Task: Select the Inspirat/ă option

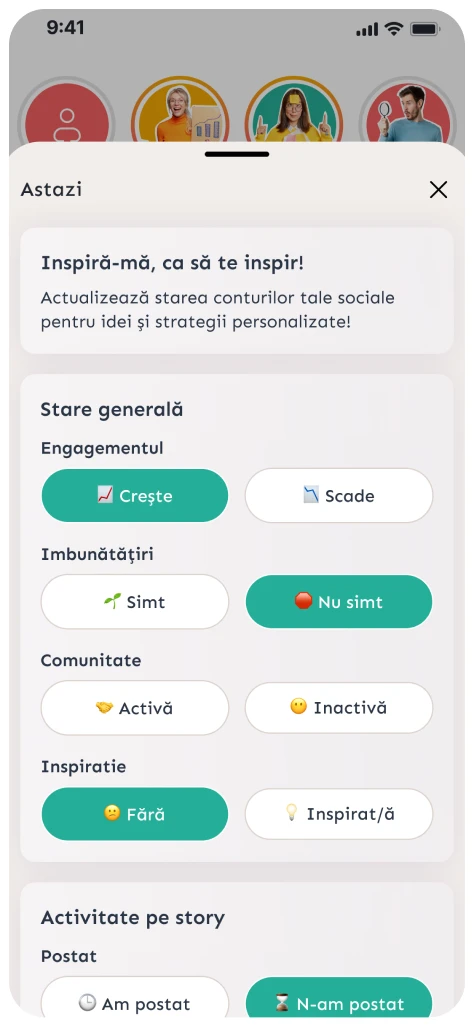Action: click(x=339, y=814)
